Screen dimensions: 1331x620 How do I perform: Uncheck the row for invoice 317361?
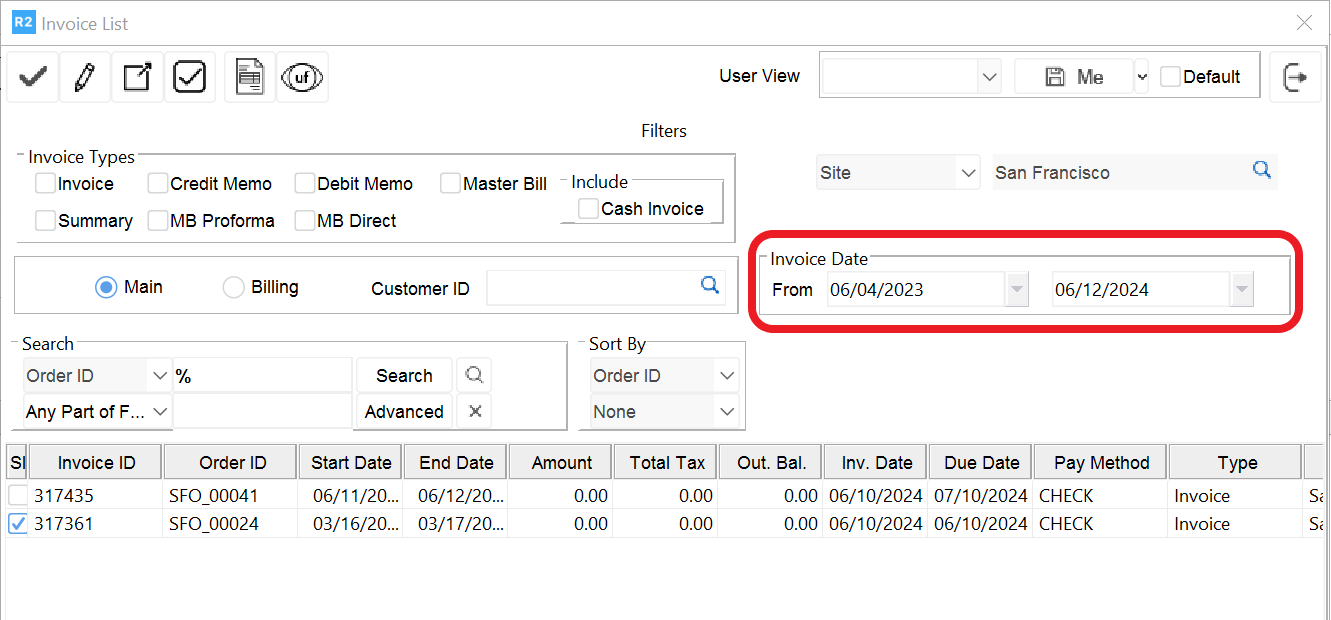click(18, 523)
